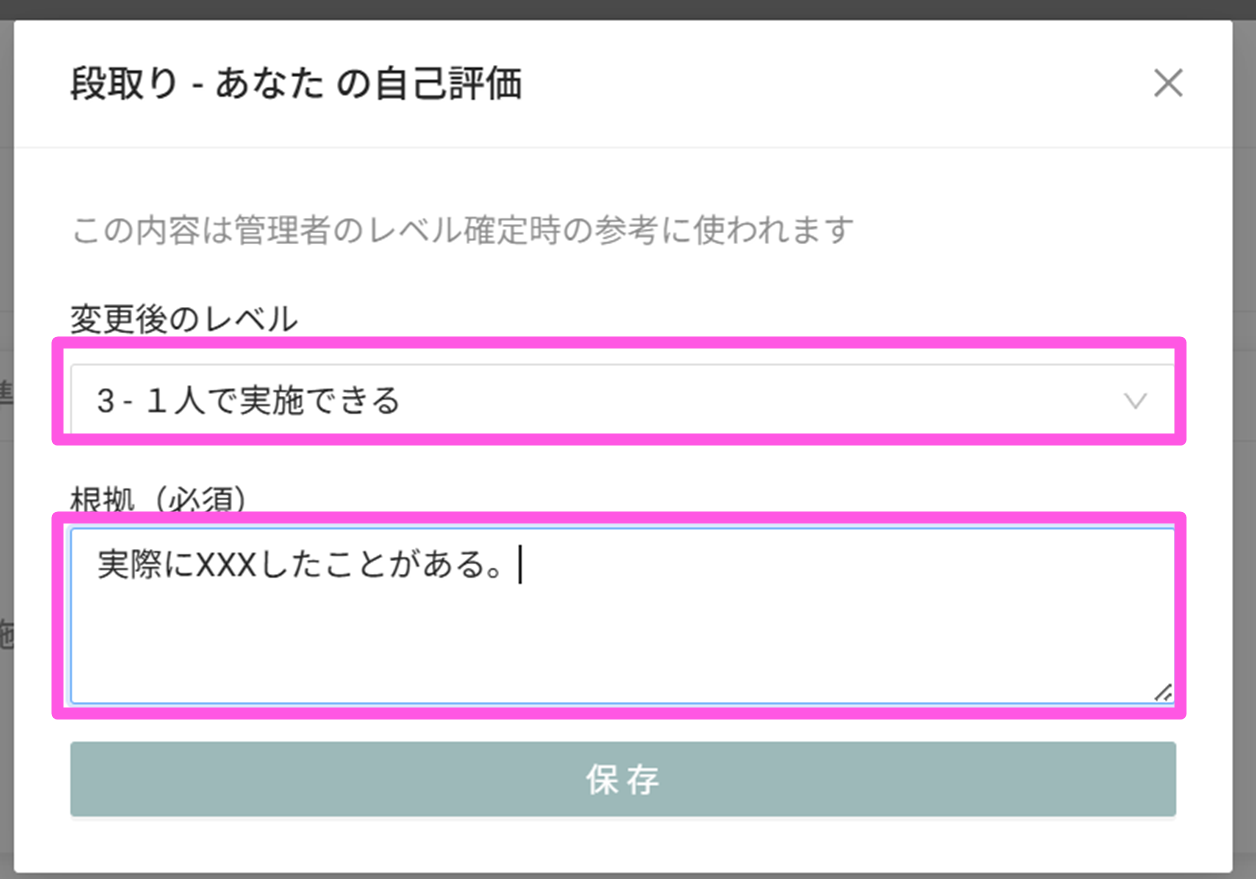Click the selected value "3 - 1人で実施できる"
The height and width of the screenshot is (879, 1256).
pos(248,401)
